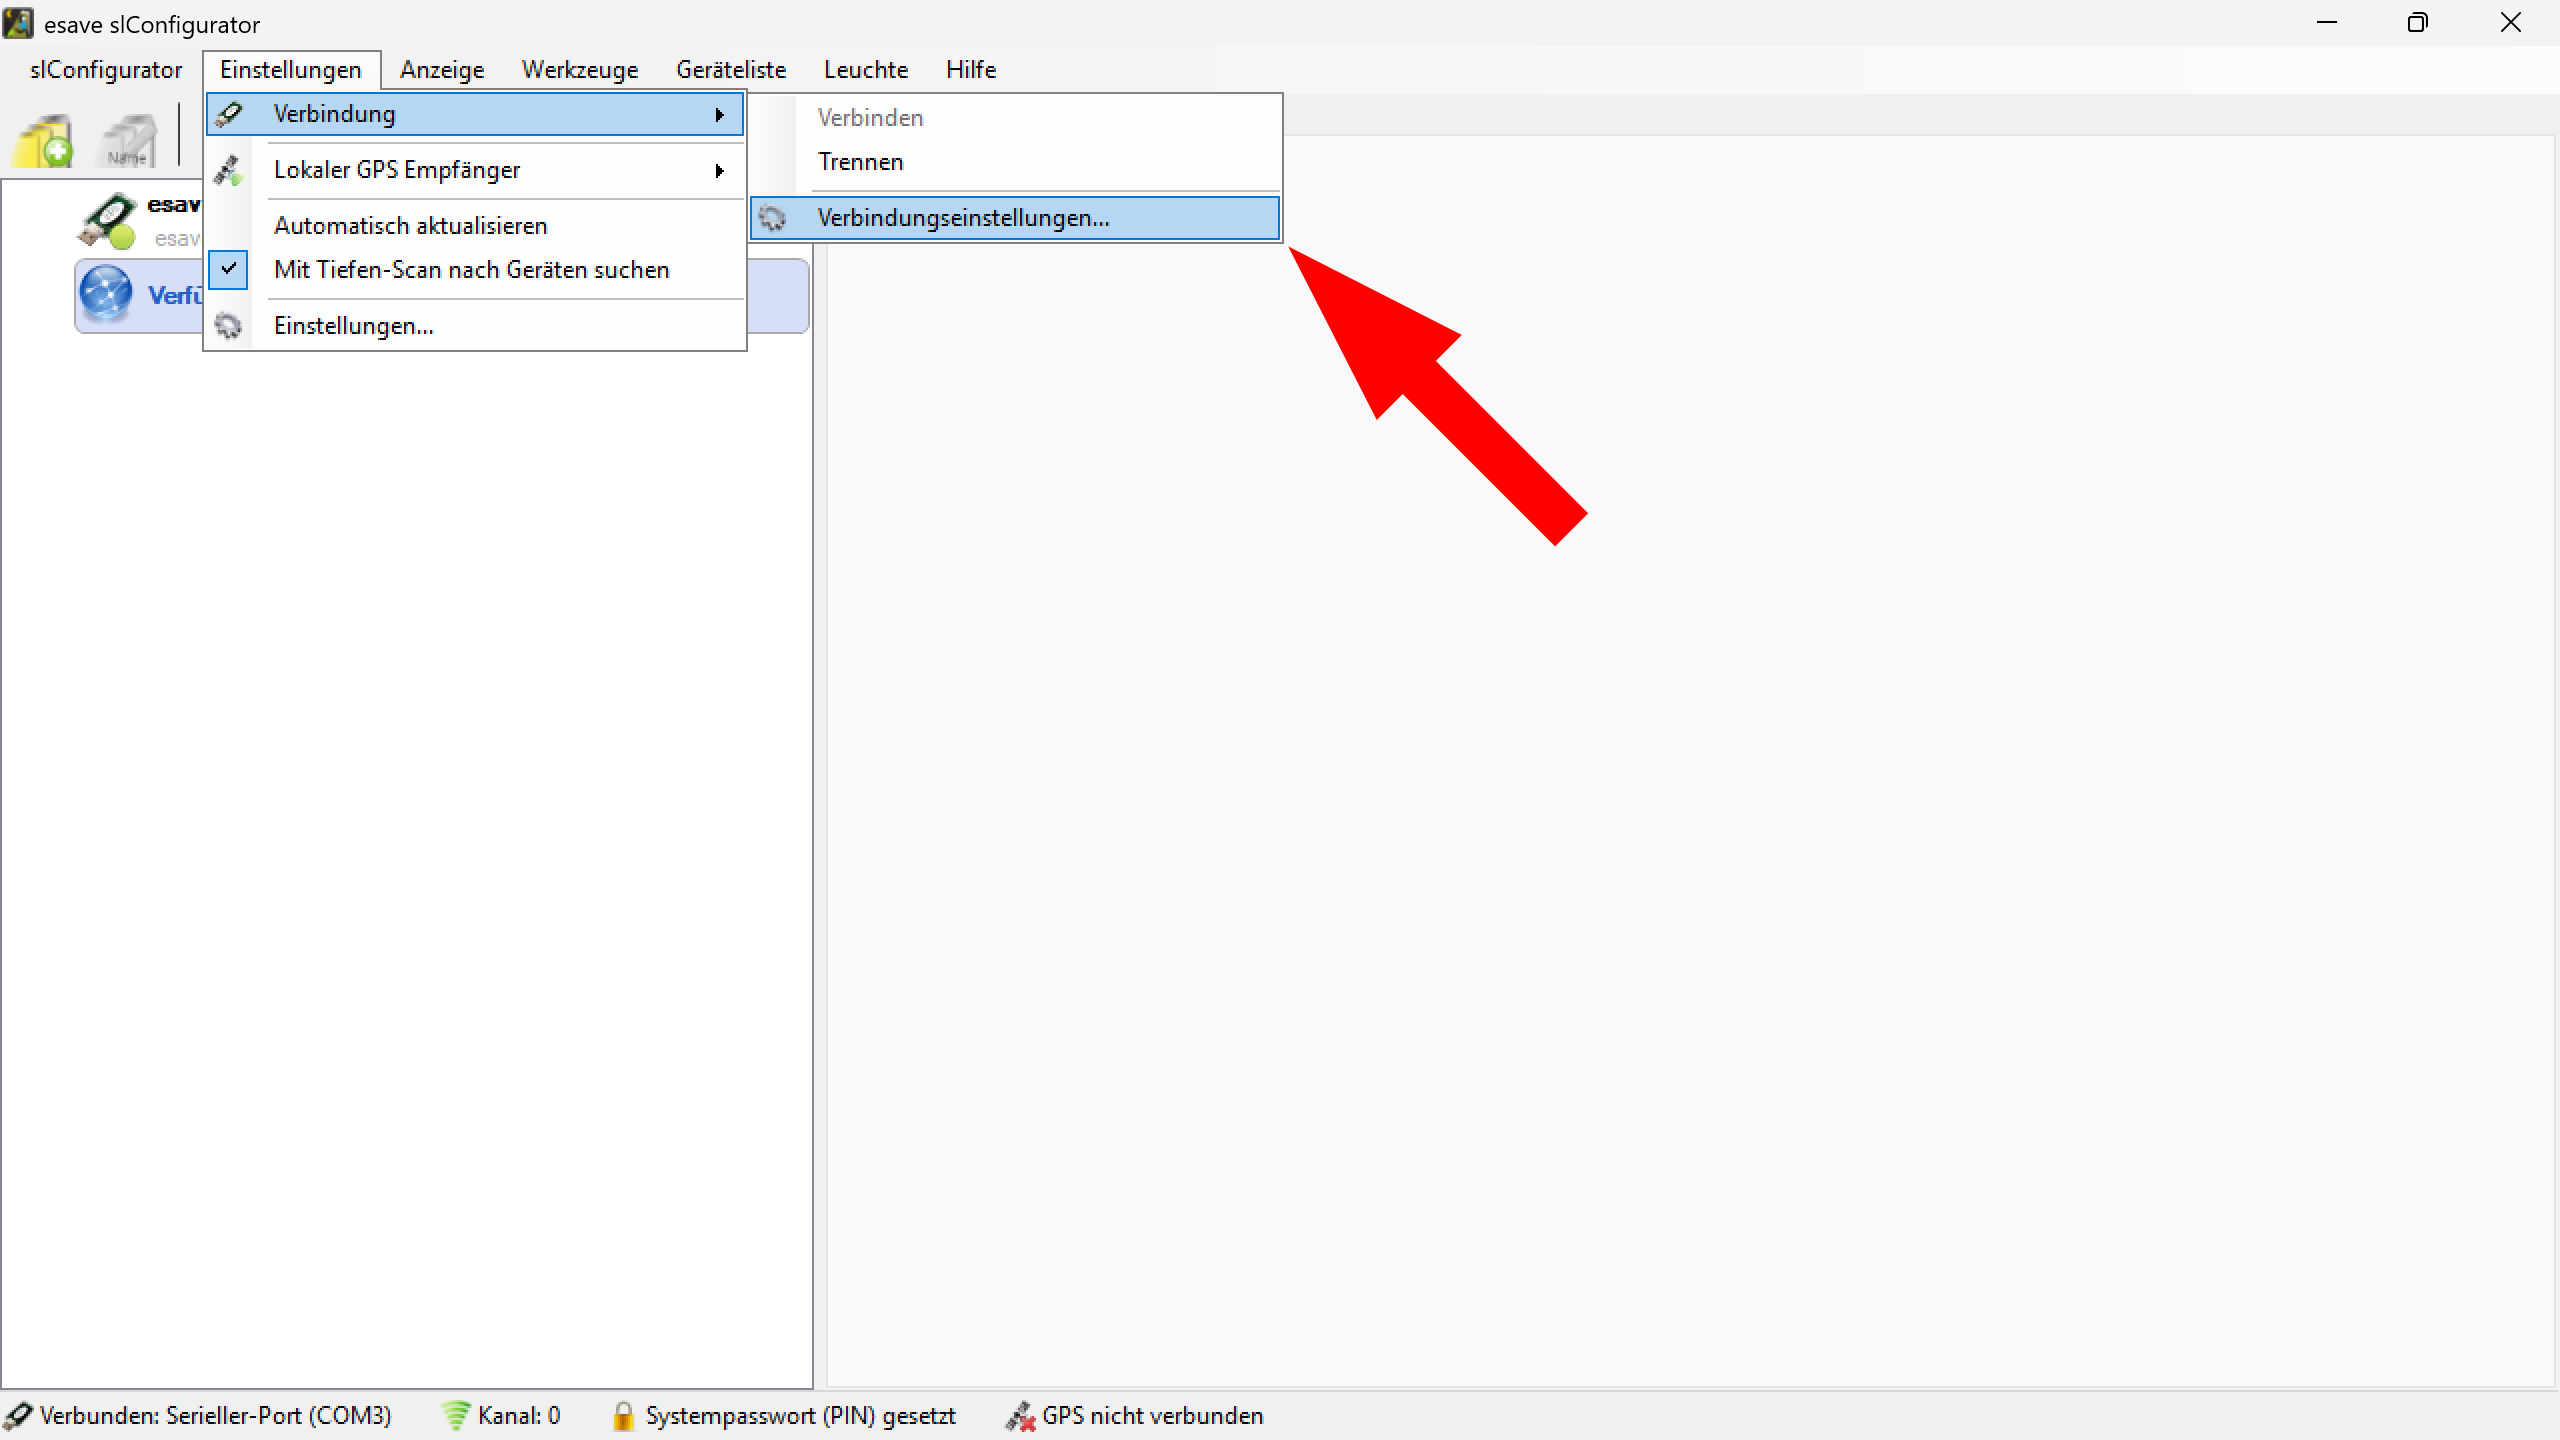2560x1440 pixels.
Task: Click the Kanal: 0 status text
Action: pyautogui.click(x=519, y=1416)
